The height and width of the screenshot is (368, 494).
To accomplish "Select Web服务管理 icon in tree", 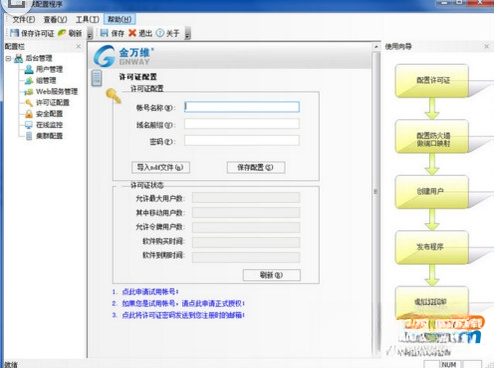I will pyautogui.click(x=29, y=92).
